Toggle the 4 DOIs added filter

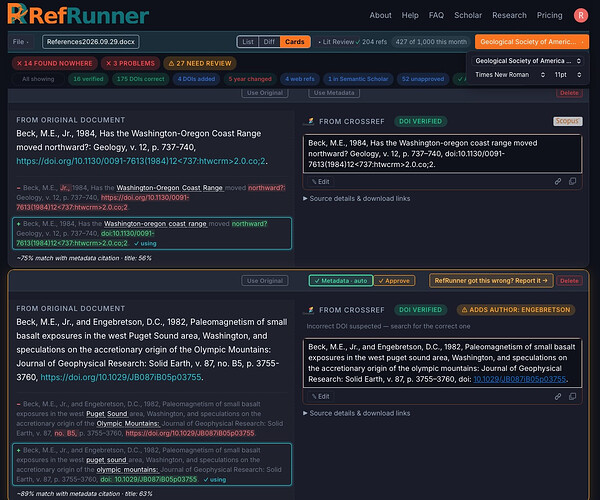pos(196,79)
